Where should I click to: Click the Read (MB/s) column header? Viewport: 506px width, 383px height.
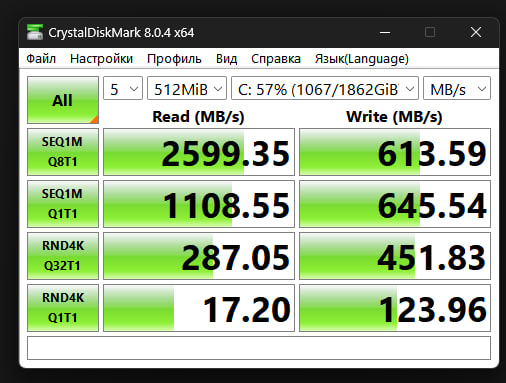(198, 117)
